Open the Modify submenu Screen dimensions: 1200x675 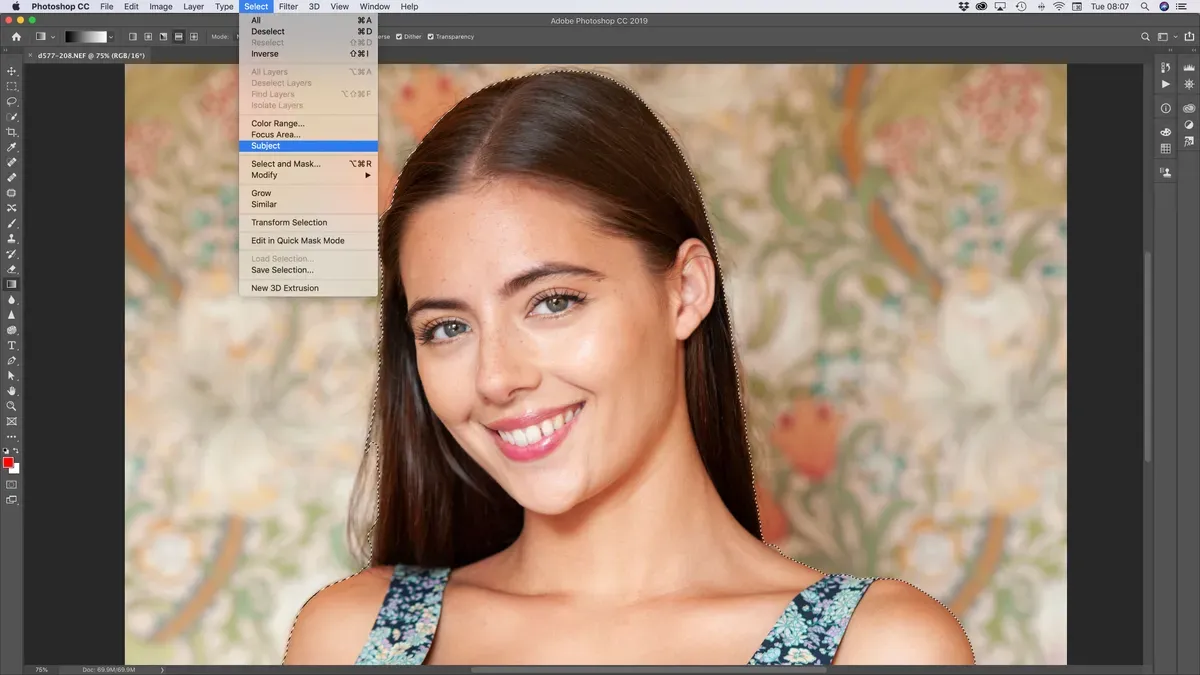pyautogui.click(x=308, y=175)
